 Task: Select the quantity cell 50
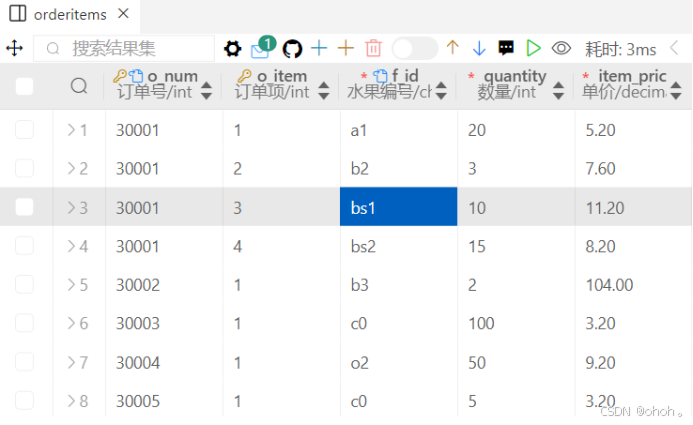(x=516, y=362)
